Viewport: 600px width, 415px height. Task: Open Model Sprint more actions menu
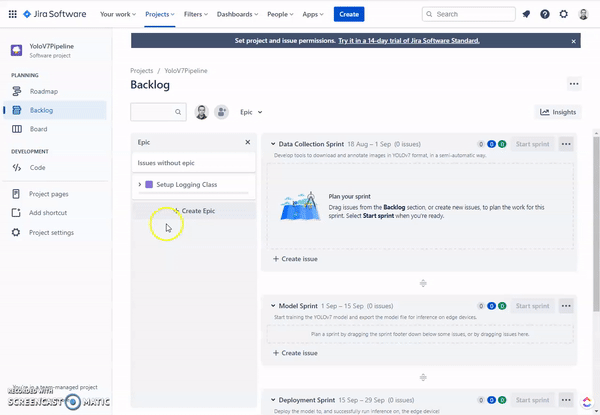pos(566,306)
